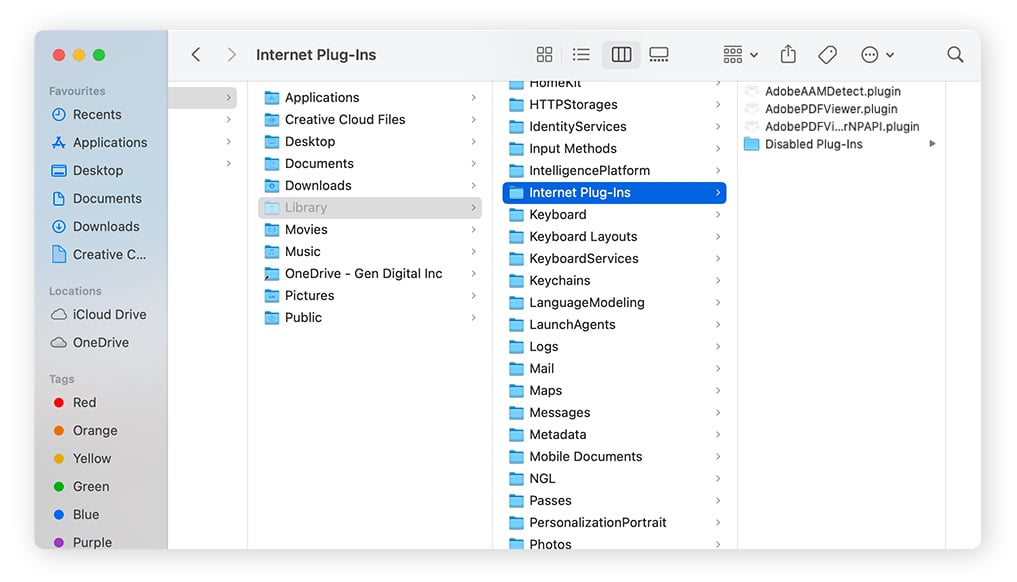Select Desktop folder in the home column
Image resolution: width=1017 pixels, height=582 pixels.
(x=370, y=141)
